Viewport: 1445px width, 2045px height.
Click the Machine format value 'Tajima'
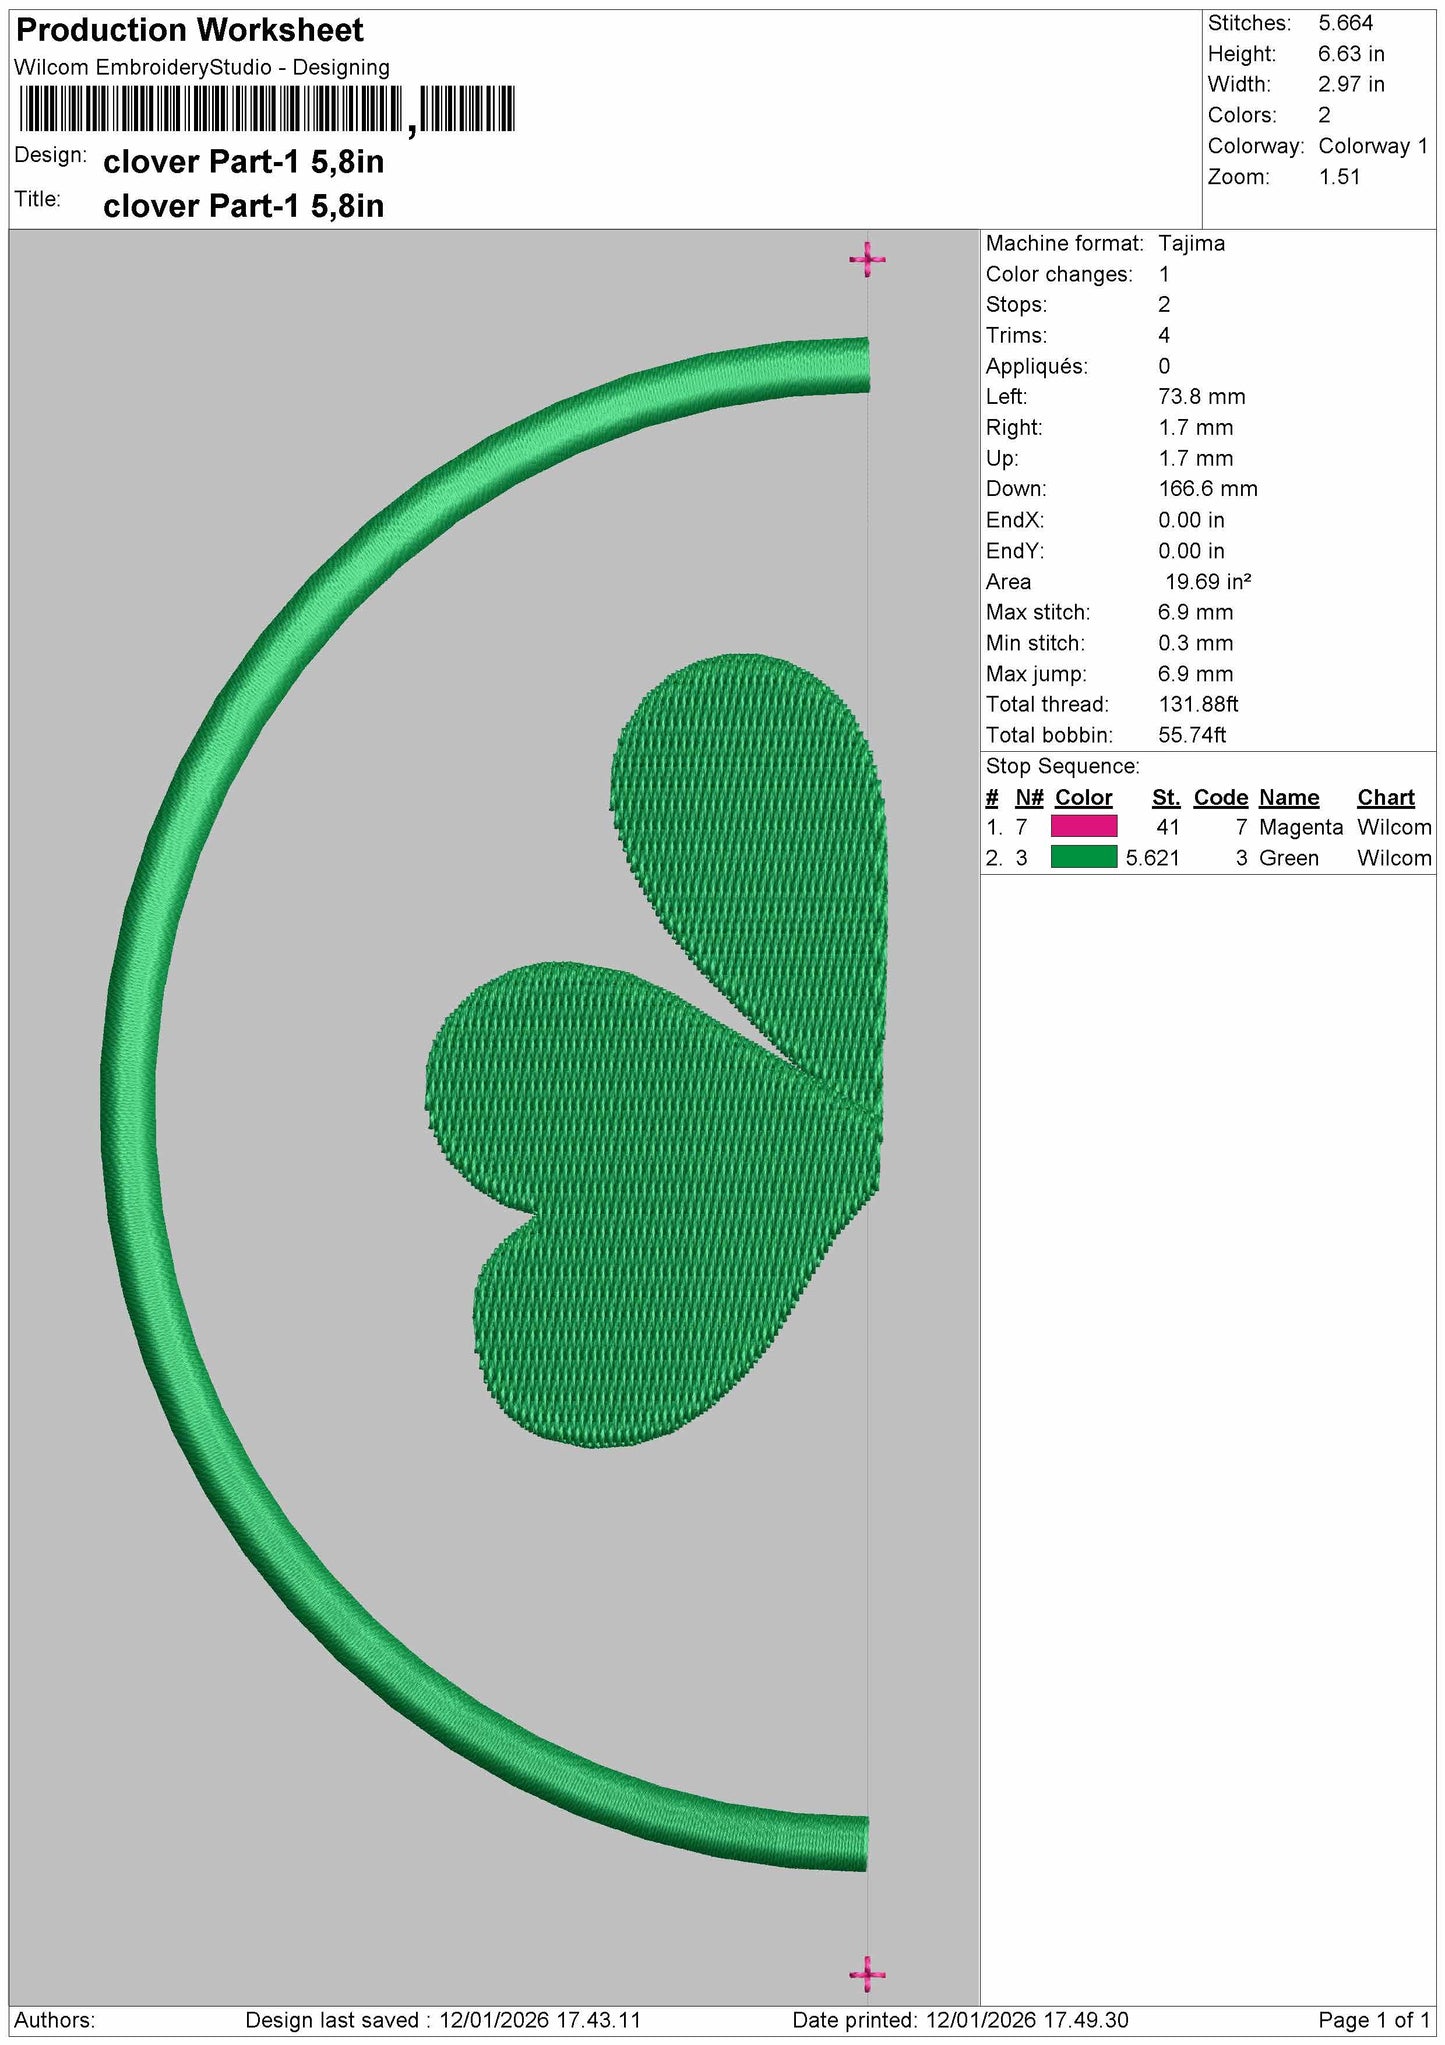1191,243
